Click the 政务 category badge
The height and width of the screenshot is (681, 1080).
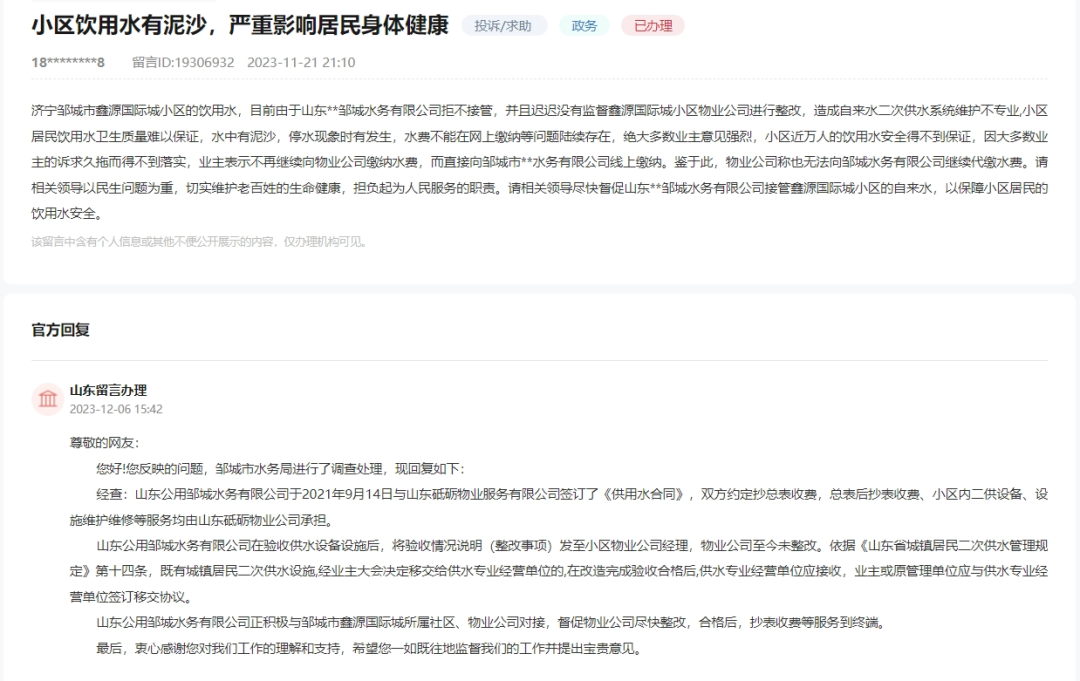pyautogui.click(x=584, y=25)
